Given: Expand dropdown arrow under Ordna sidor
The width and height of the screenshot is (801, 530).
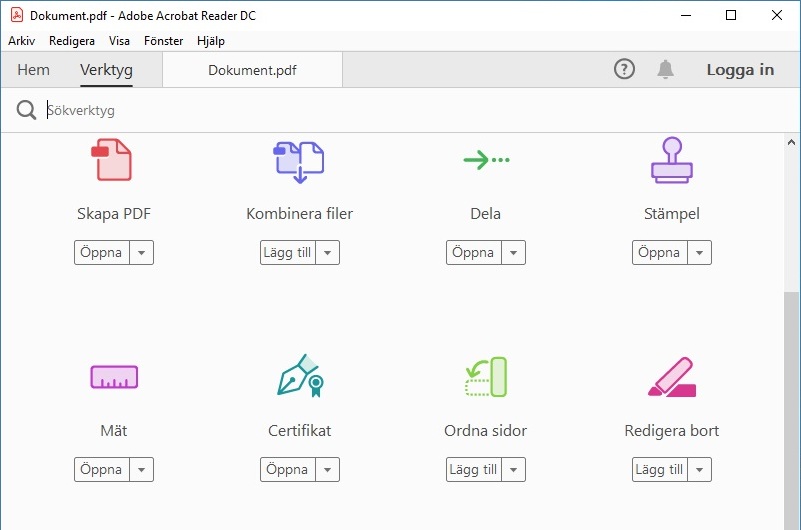Looking at the screenshot, I should click(x=513, y=470).
